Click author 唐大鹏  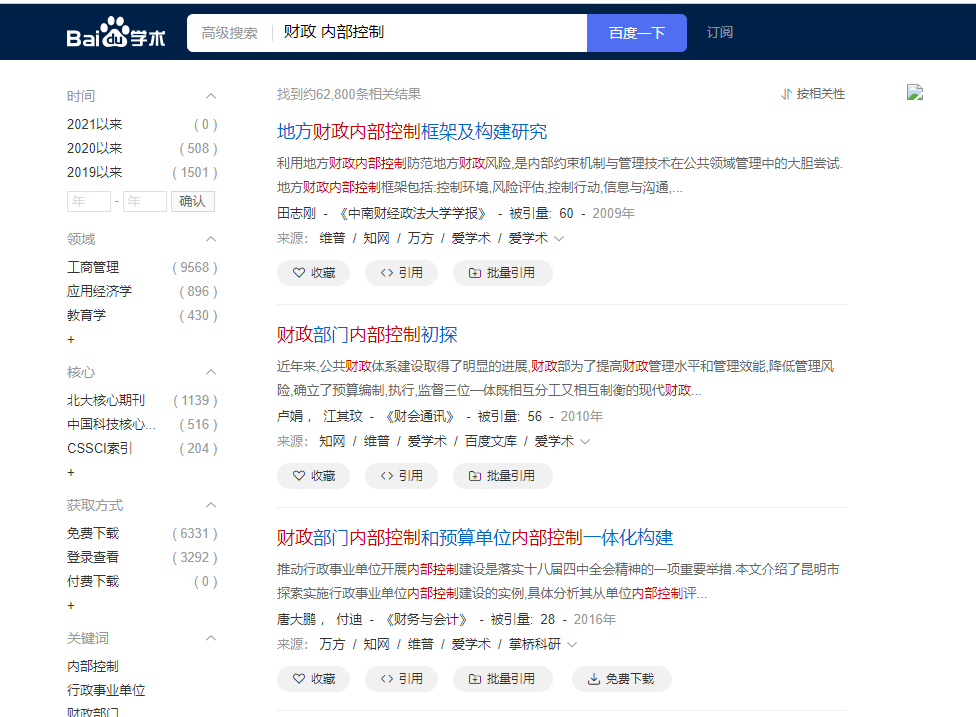(296, 619)
